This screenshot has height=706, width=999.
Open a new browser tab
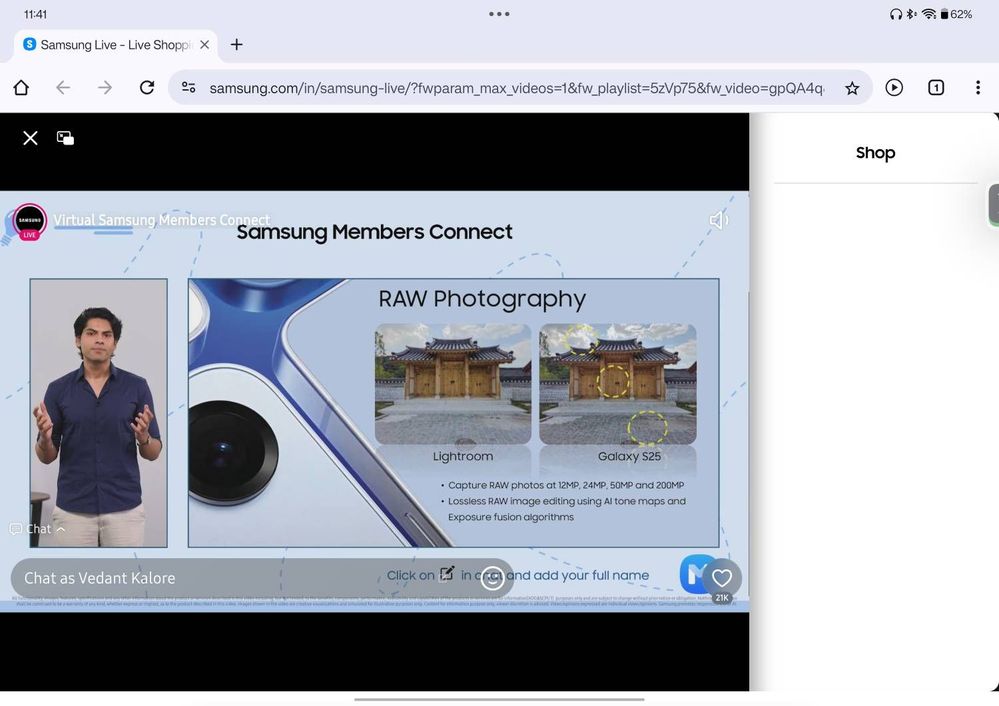(236, 45)
